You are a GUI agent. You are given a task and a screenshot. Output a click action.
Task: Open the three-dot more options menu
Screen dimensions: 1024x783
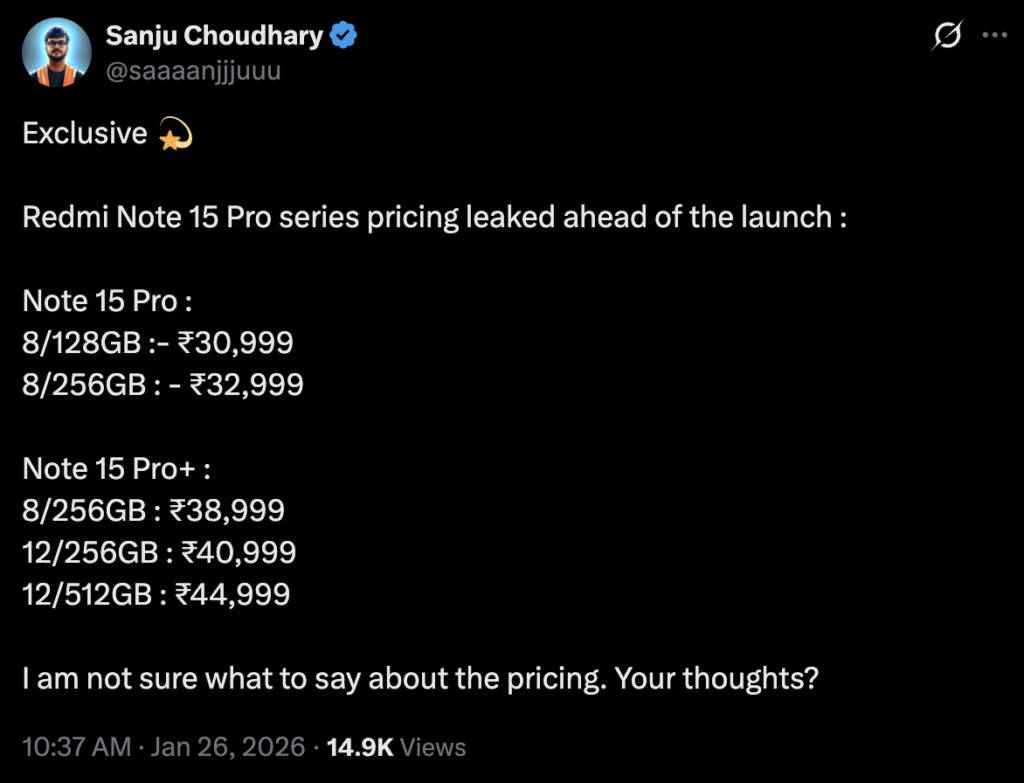click(994, 35)
